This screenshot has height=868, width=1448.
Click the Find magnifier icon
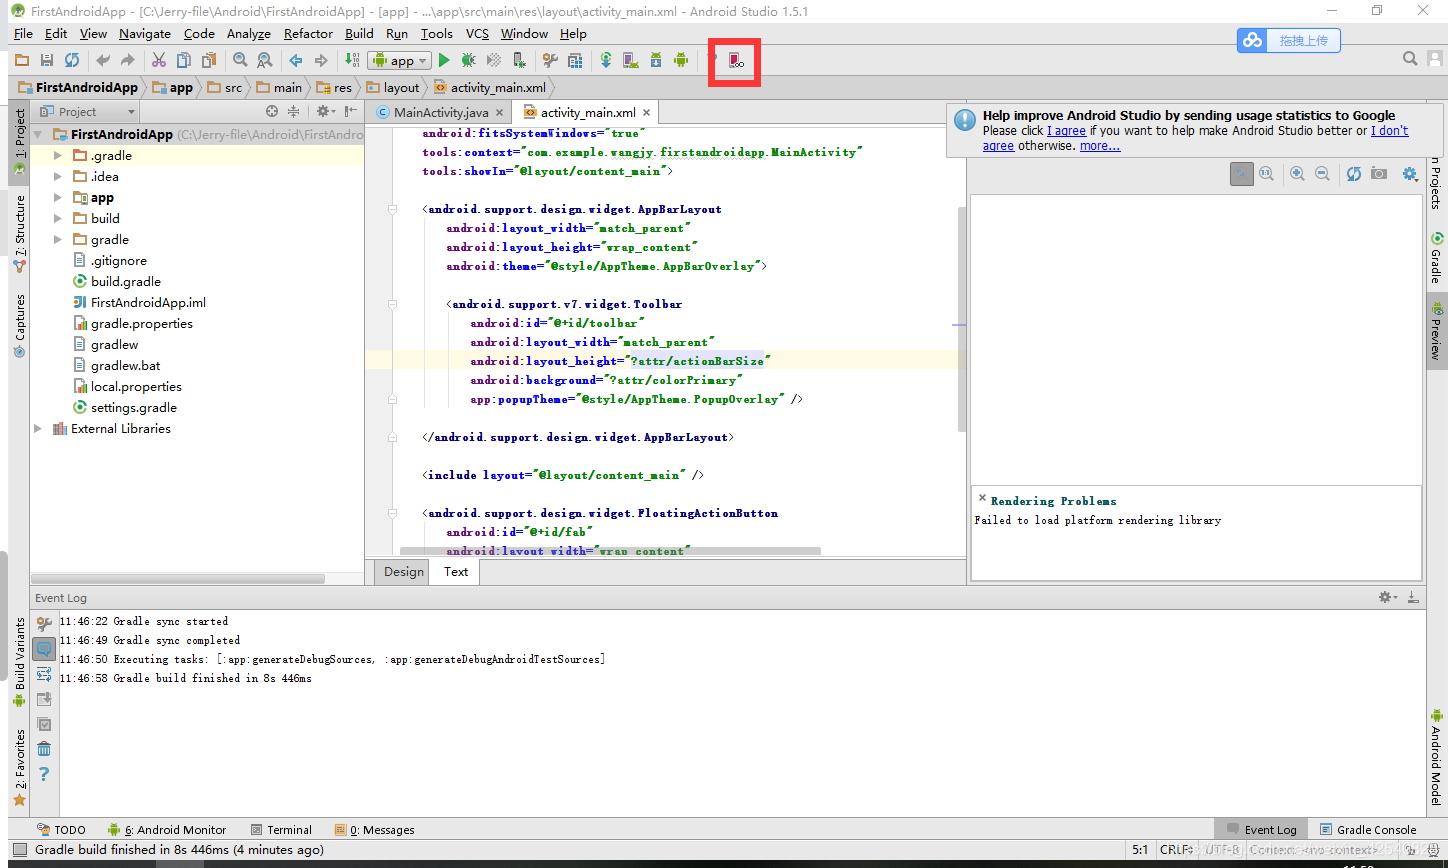(x=240, y=60)
